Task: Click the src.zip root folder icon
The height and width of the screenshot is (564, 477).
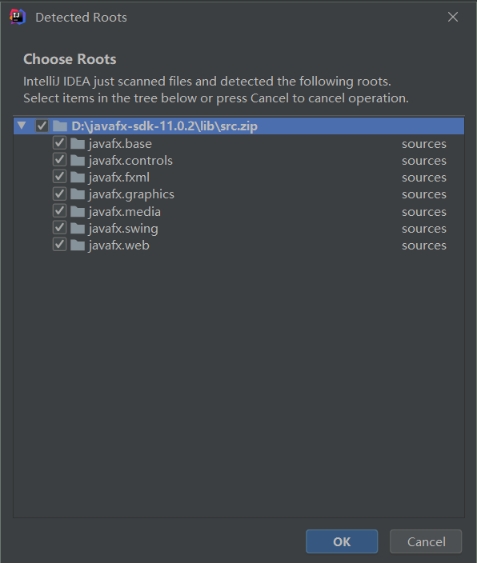Action: pos(60,126)
